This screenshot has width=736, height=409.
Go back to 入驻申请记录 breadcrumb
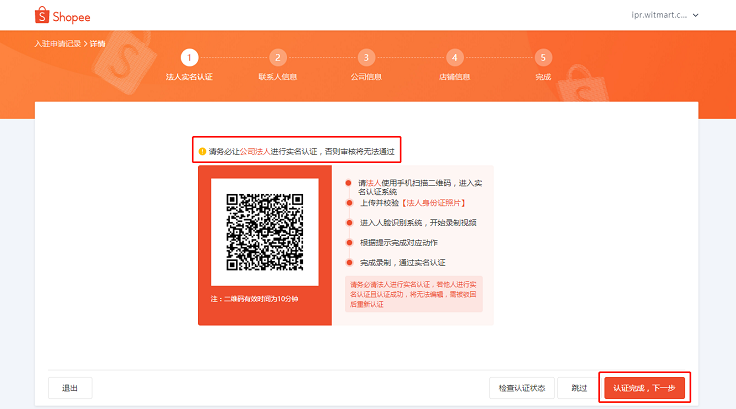(58, 44)
